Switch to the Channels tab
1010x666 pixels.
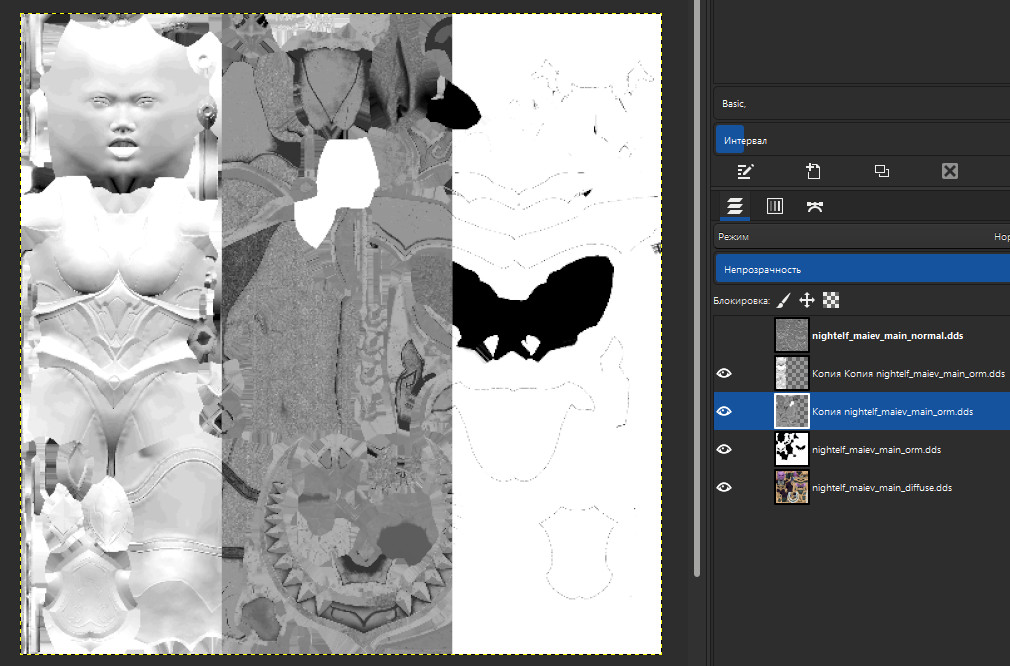(x=775, y=206)
